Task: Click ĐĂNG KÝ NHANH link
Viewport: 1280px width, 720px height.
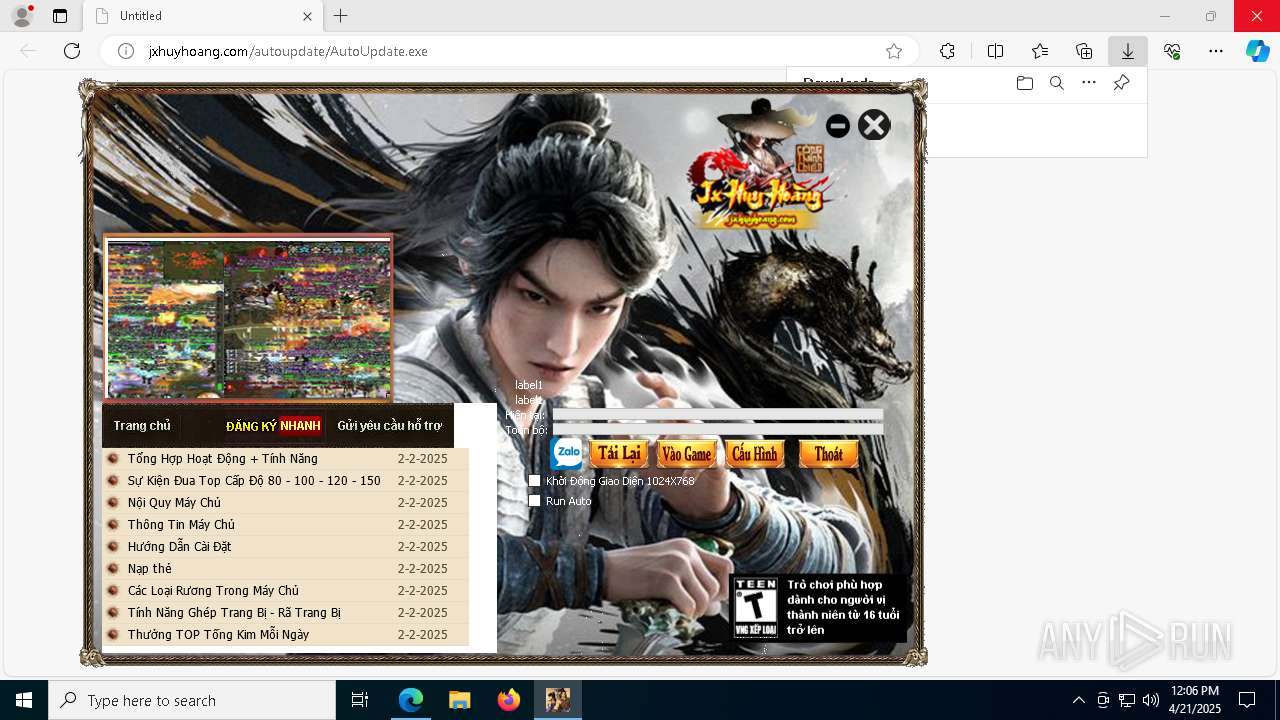Action: click(273, 426)
